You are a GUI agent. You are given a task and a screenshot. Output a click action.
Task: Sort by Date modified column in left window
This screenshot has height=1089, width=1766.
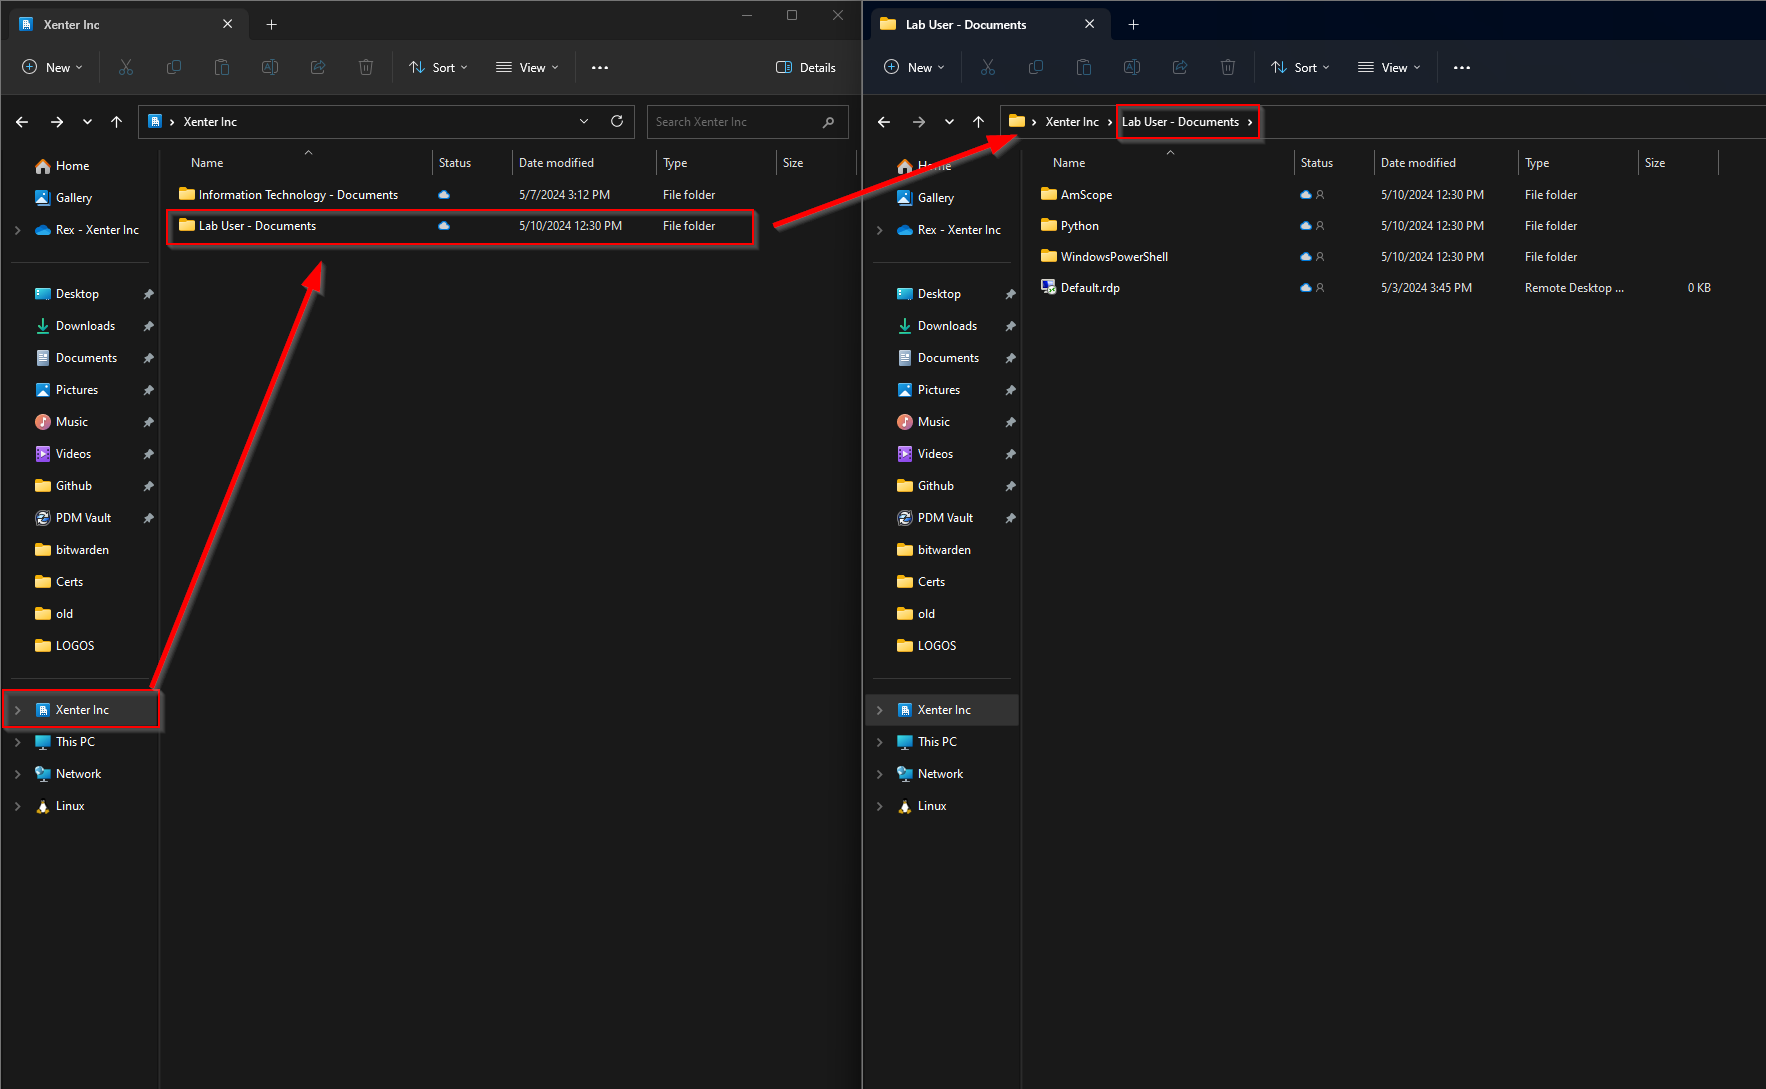click(x=556, y=162)
